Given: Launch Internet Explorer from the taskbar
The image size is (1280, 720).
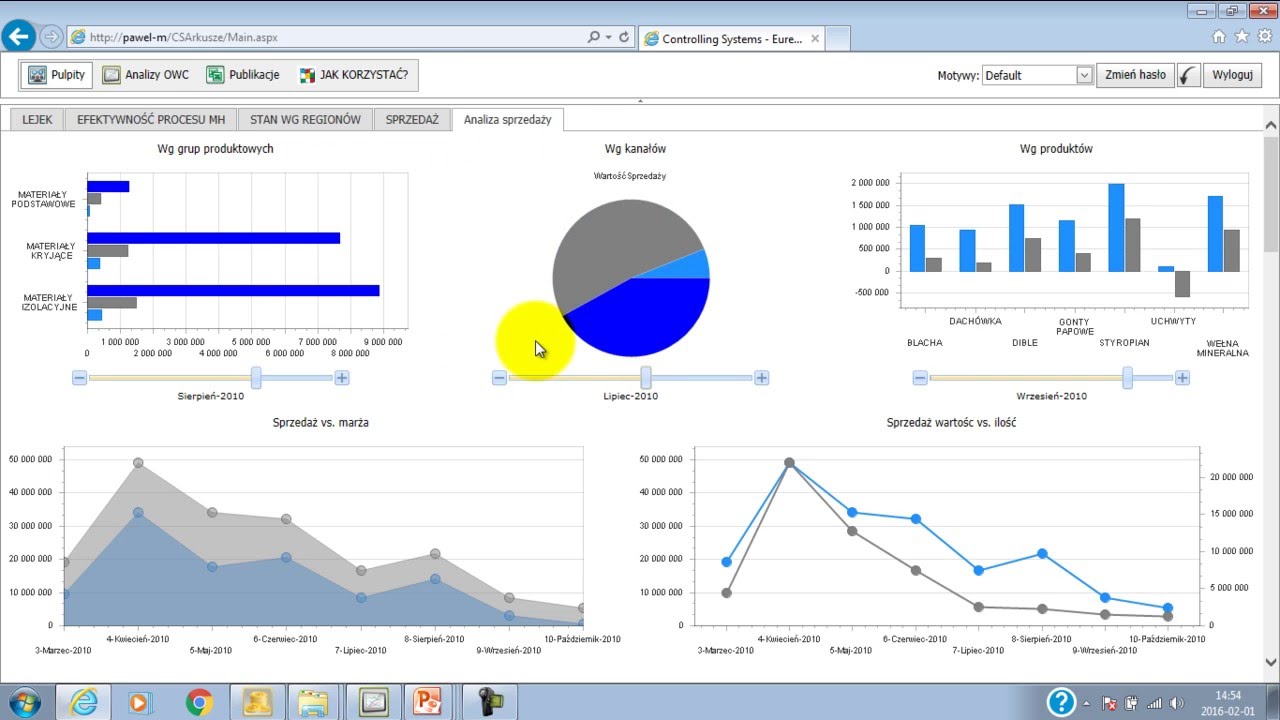Looking at the screenshot, I should click(x=83, y=702).
